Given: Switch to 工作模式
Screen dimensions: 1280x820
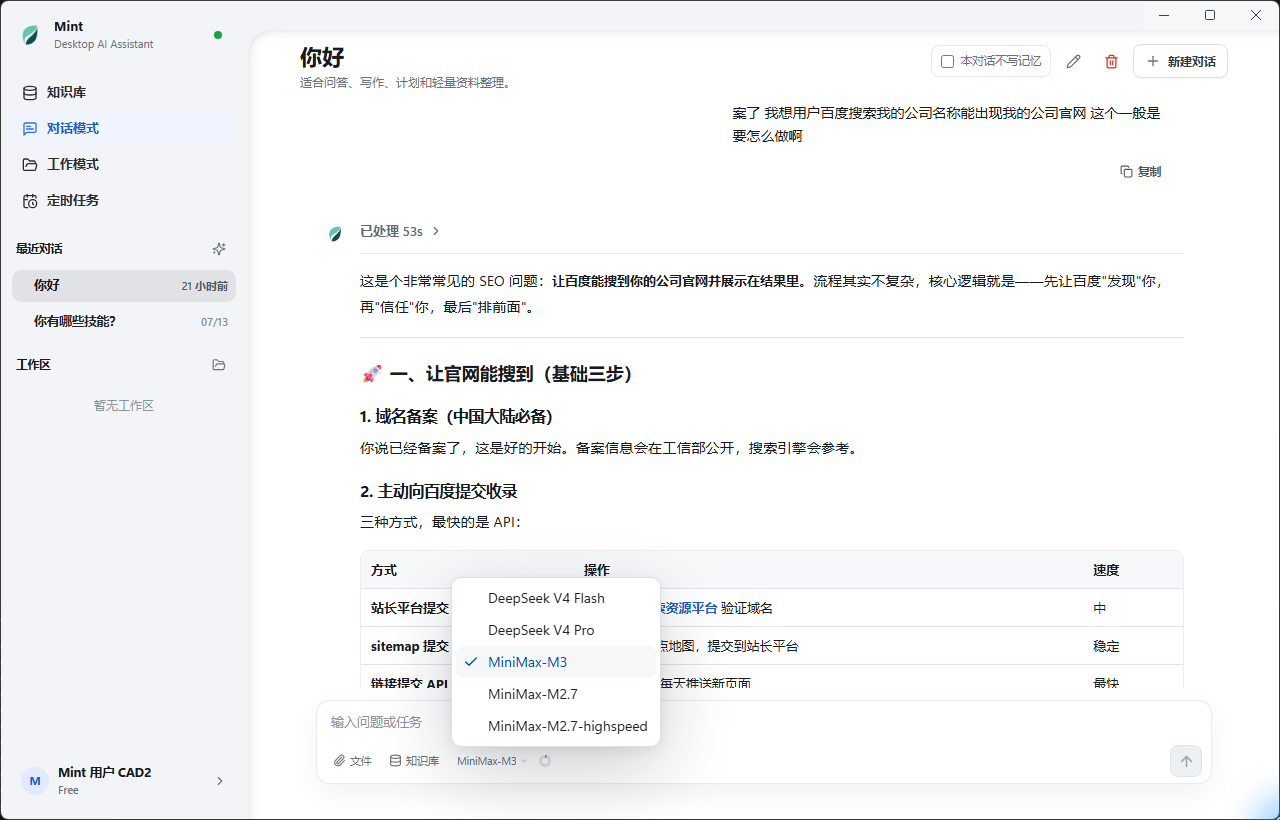Looking at the screenshot, I should [x=124, y=164].
